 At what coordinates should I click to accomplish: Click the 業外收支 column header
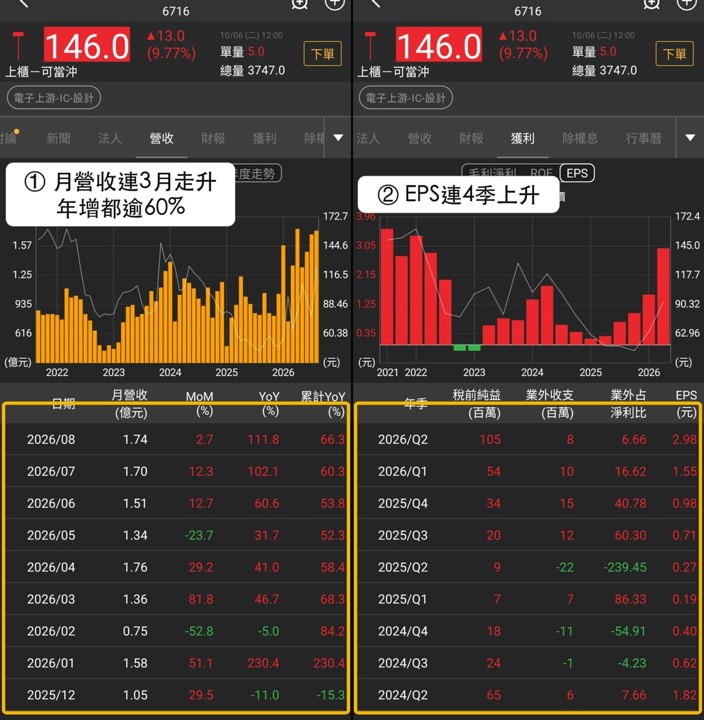[x=550, y=403]
